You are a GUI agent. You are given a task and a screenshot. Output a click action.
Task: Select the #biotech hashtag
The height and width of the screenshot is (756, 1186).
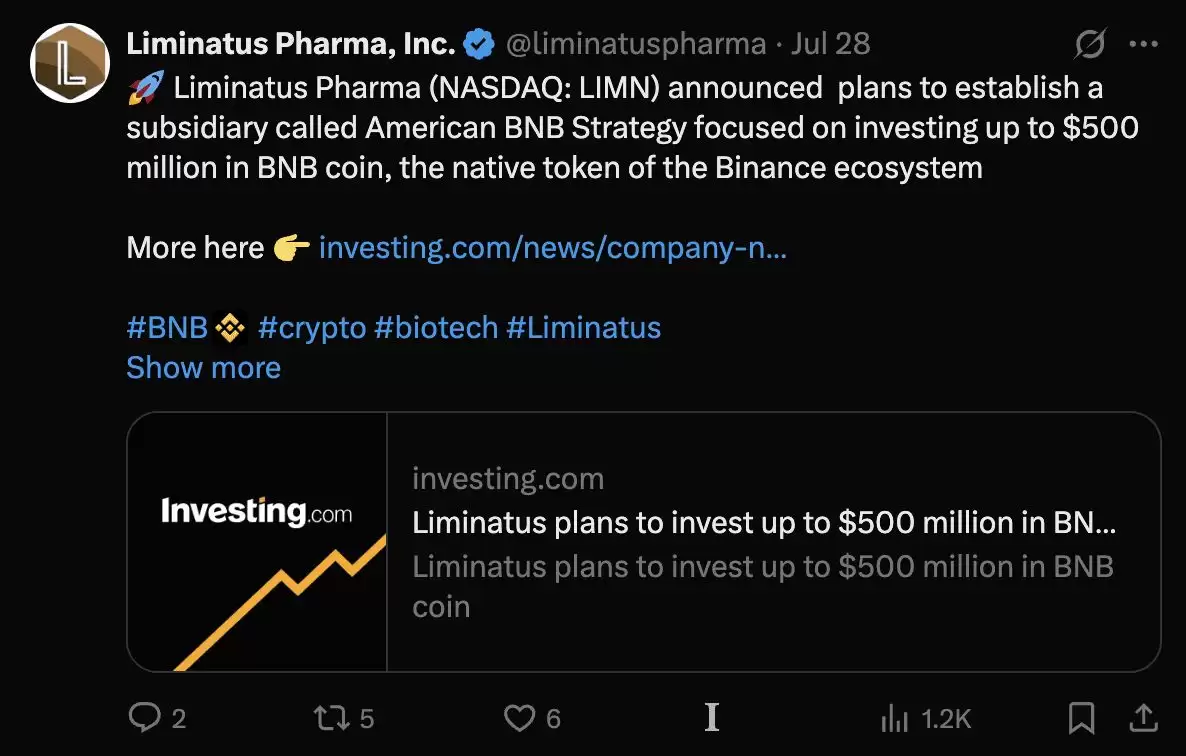click(x=436, y=328)
